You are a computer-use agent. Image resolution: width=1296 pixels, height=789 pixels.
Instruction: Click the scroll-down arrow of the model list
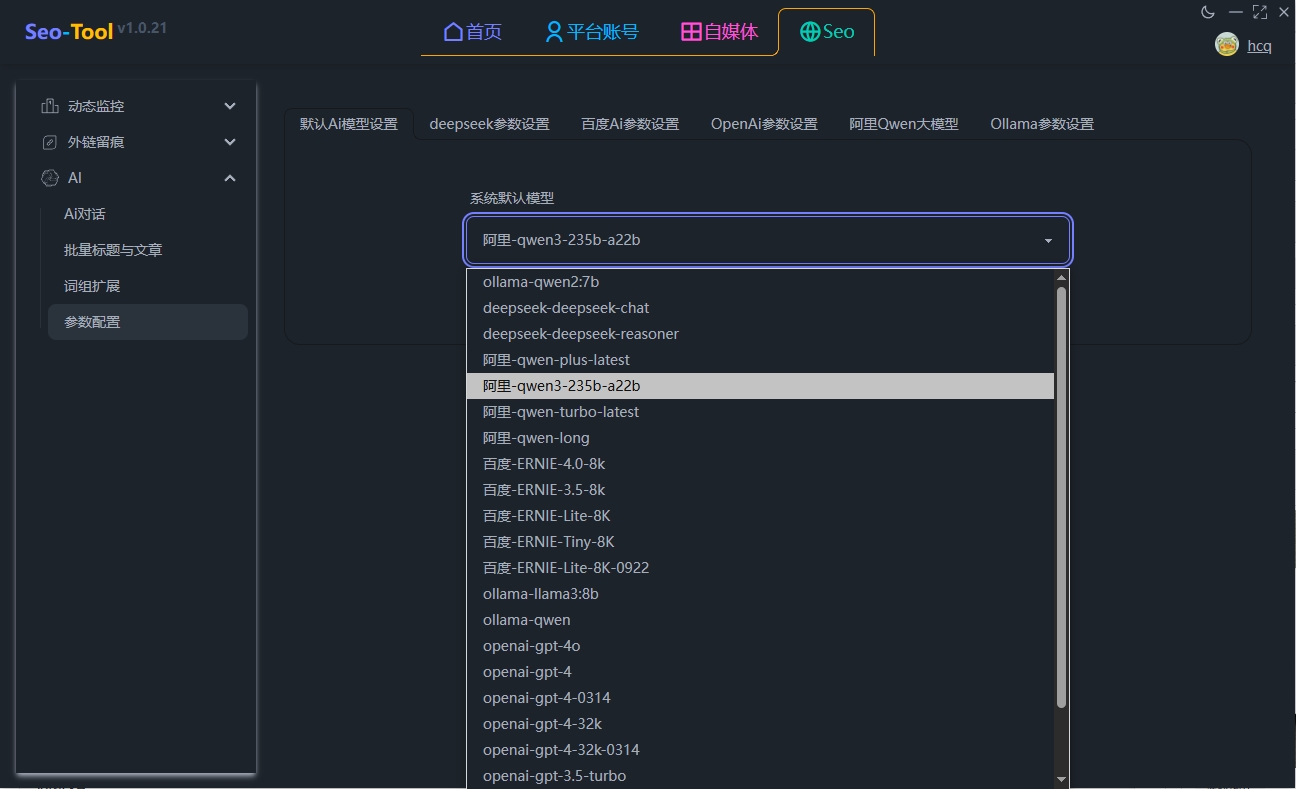point(1061,778)
